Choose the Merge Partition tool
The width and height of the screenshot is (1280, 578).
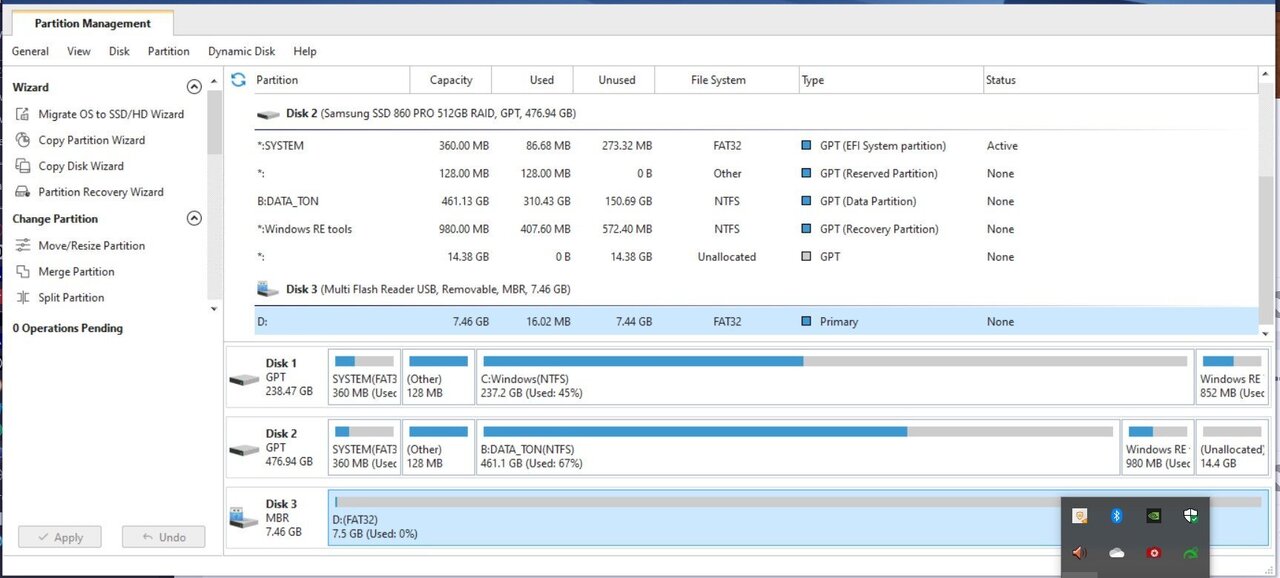76,272
